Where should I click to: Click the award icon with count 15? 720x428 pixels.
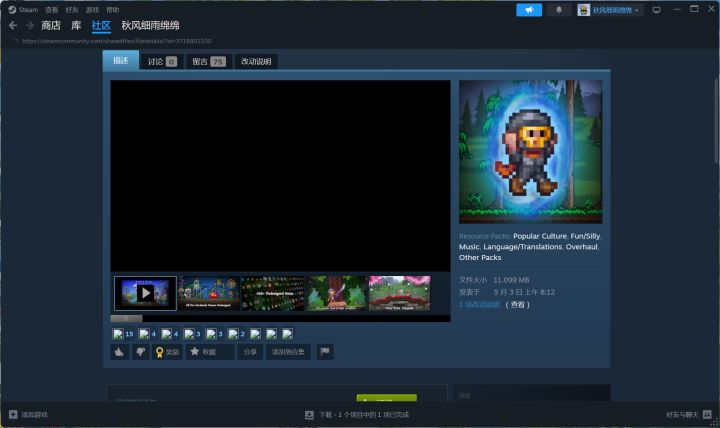coord(123,334)
